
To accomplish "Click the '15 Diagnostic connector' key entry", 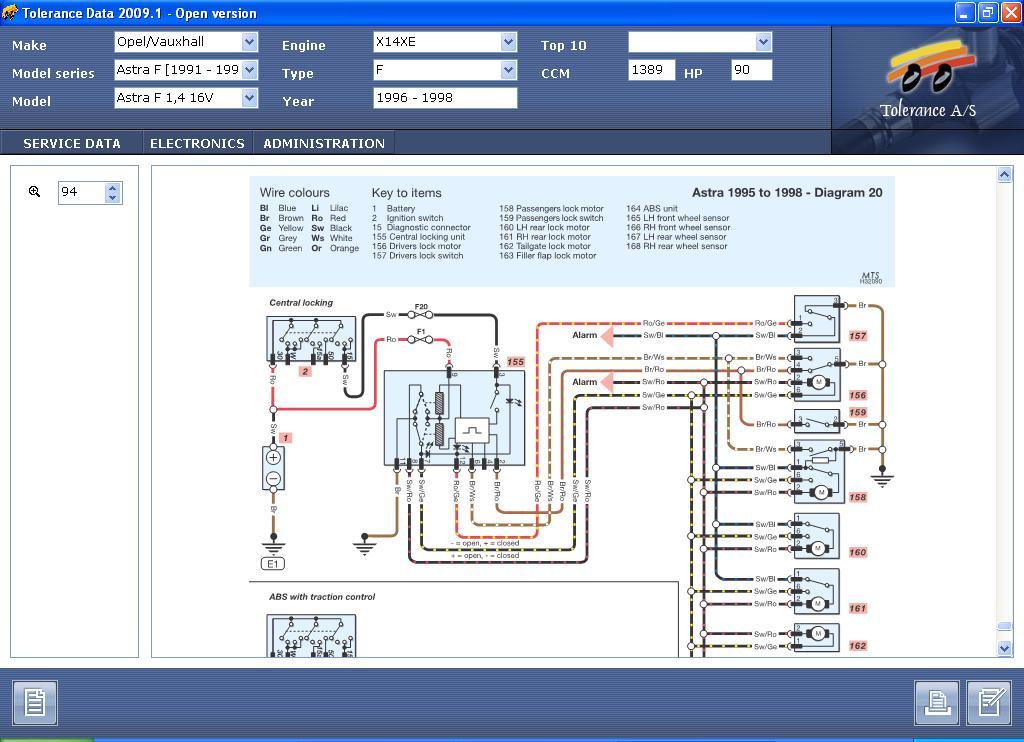I will point(421,227).
